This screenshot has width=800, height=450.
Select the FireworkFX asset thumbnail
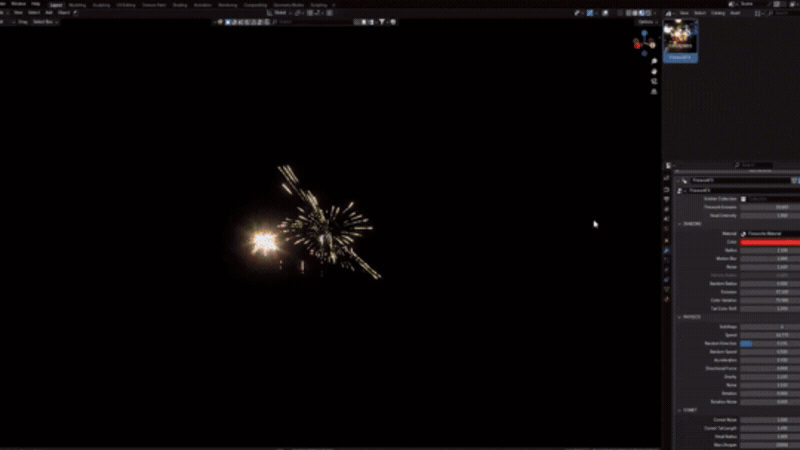point(680,41)
